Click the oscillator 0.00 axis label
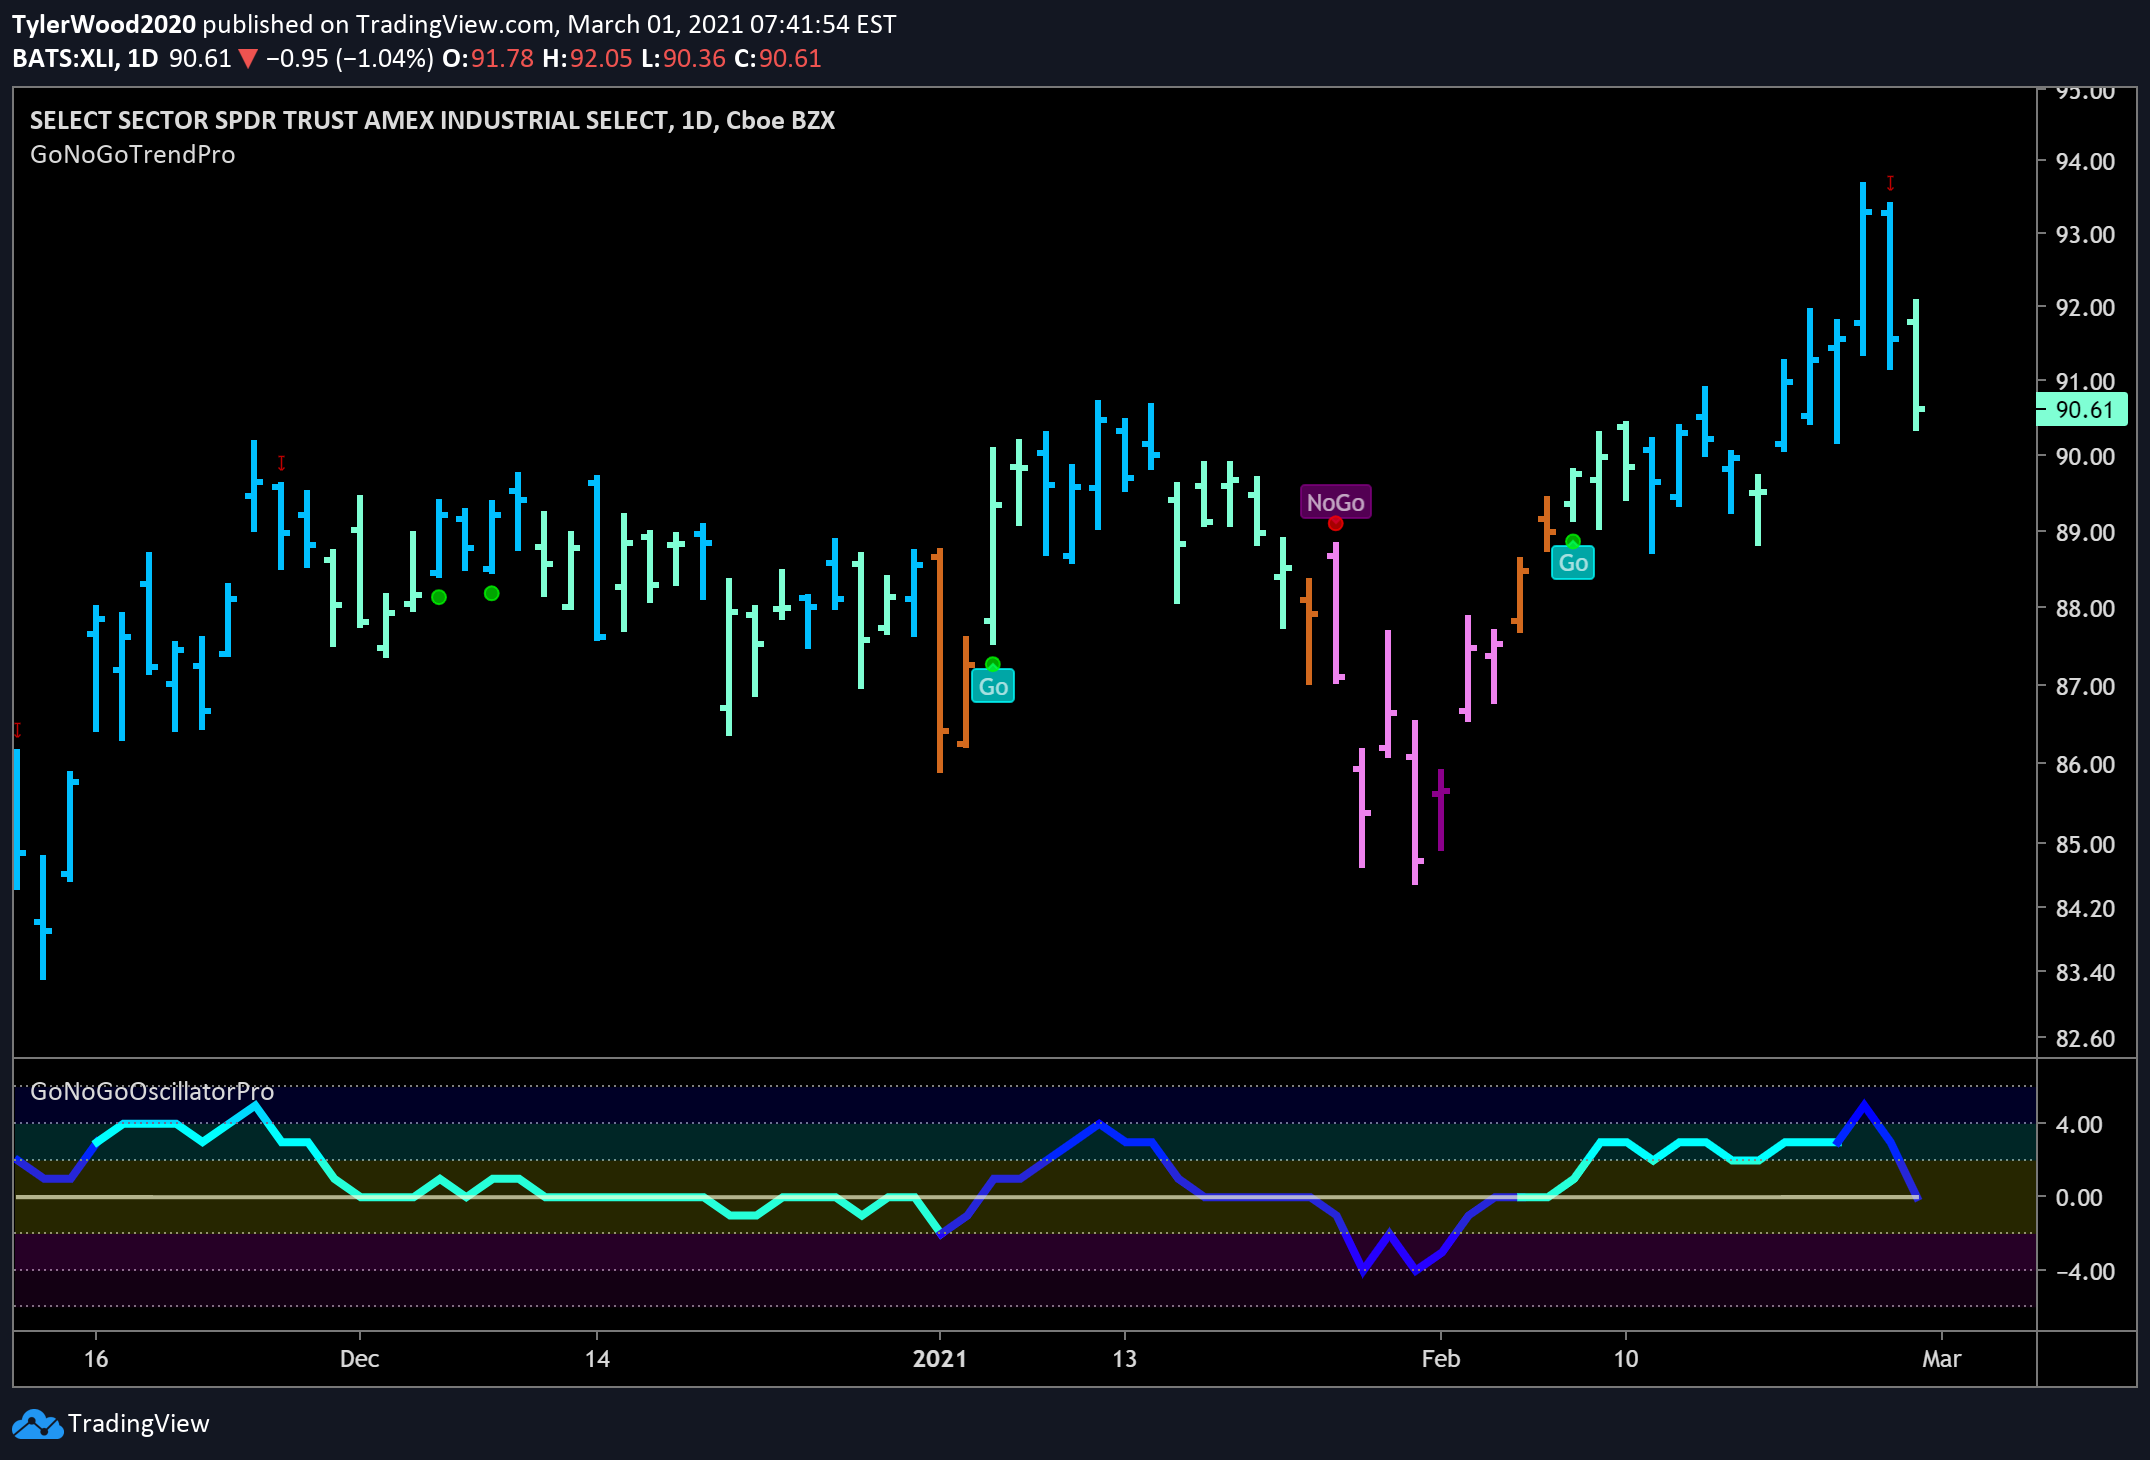Screen dimensions: 2150x1460 pyautogui.click(x=2079, y=1197)
